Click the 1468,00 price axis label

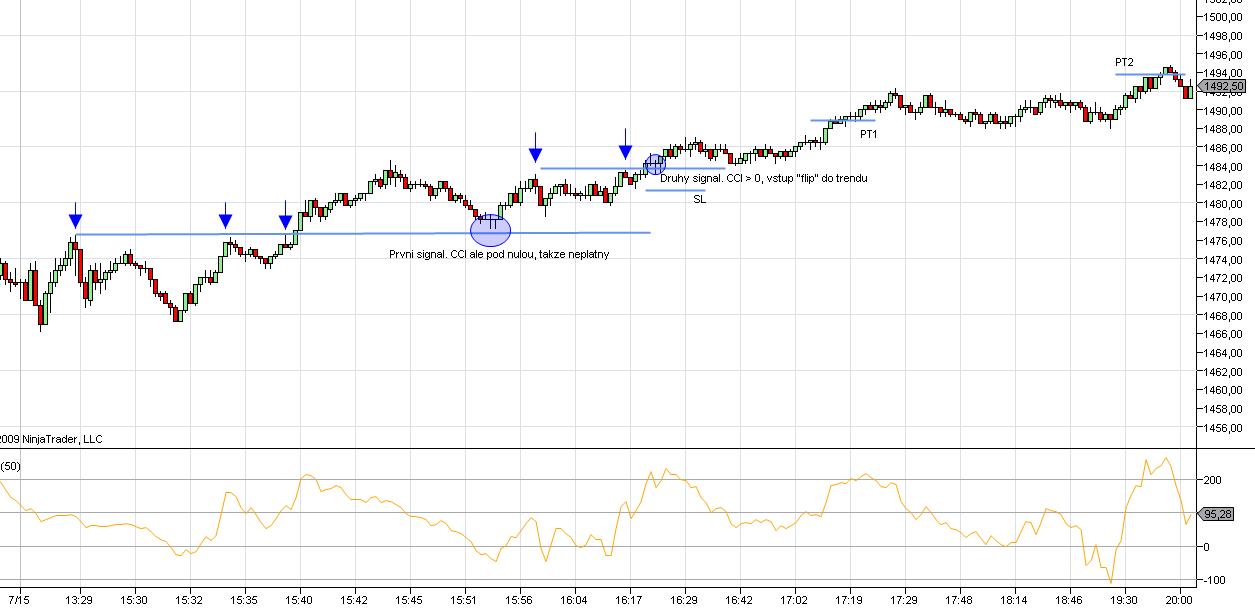pos(1224,316)
